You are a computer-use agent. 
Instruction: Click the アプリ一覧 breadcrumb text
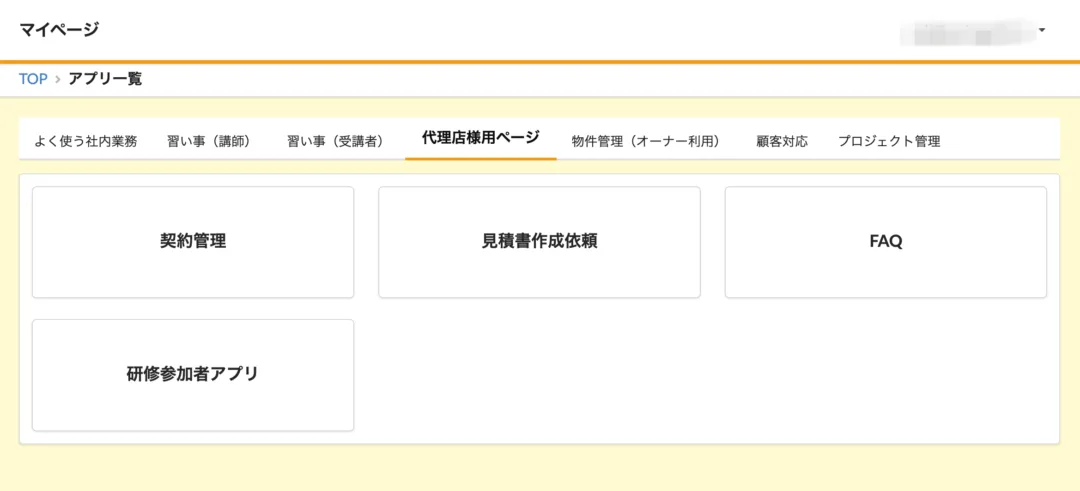pyautogui.click(x=105, y=79)
